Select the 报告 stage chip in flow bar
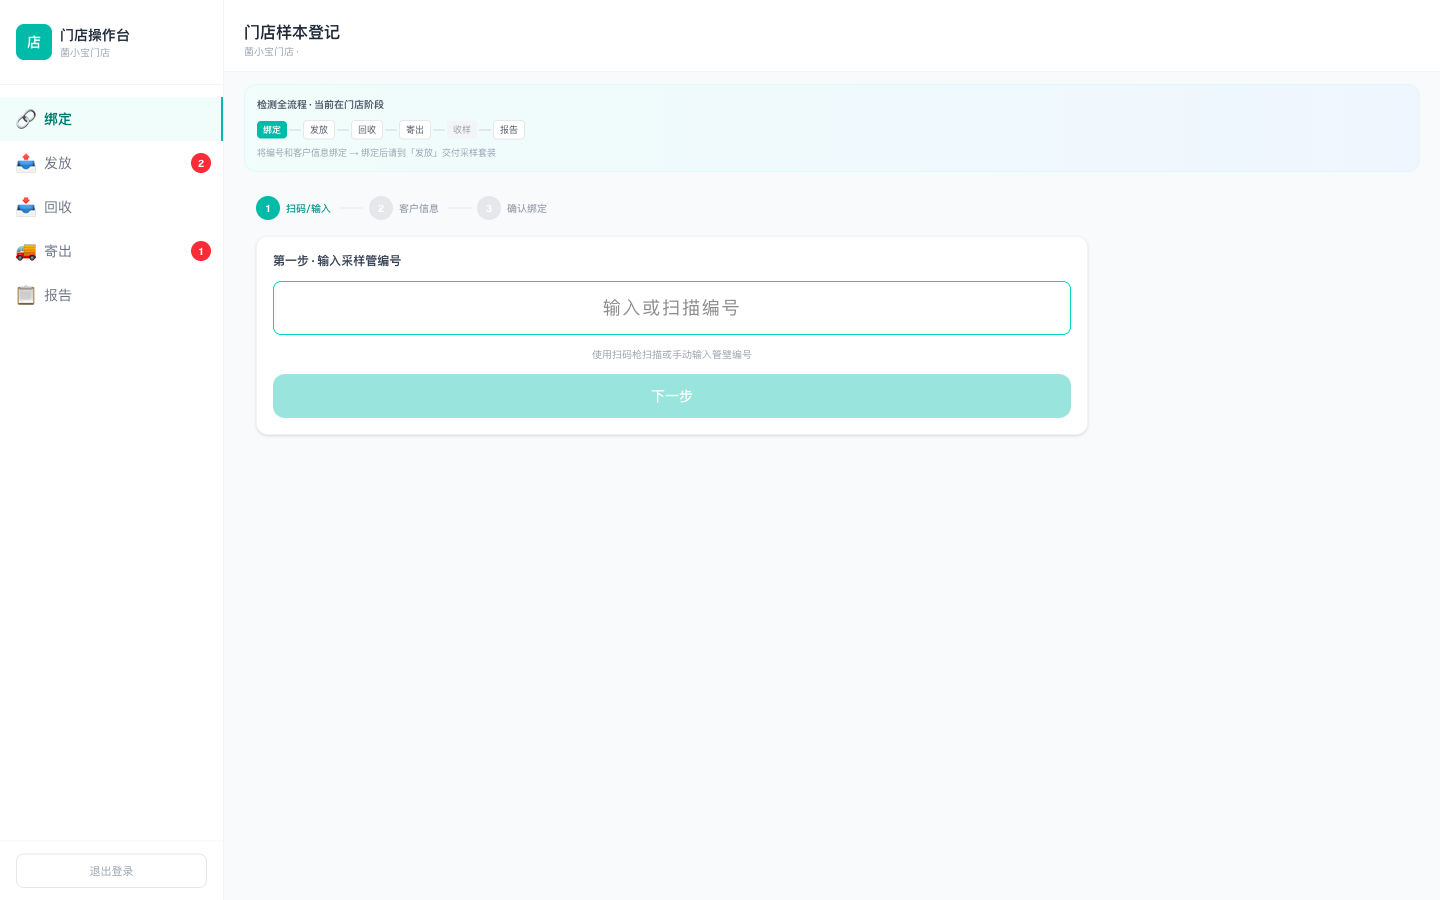 pyautogui.click(x=509, y=130)
